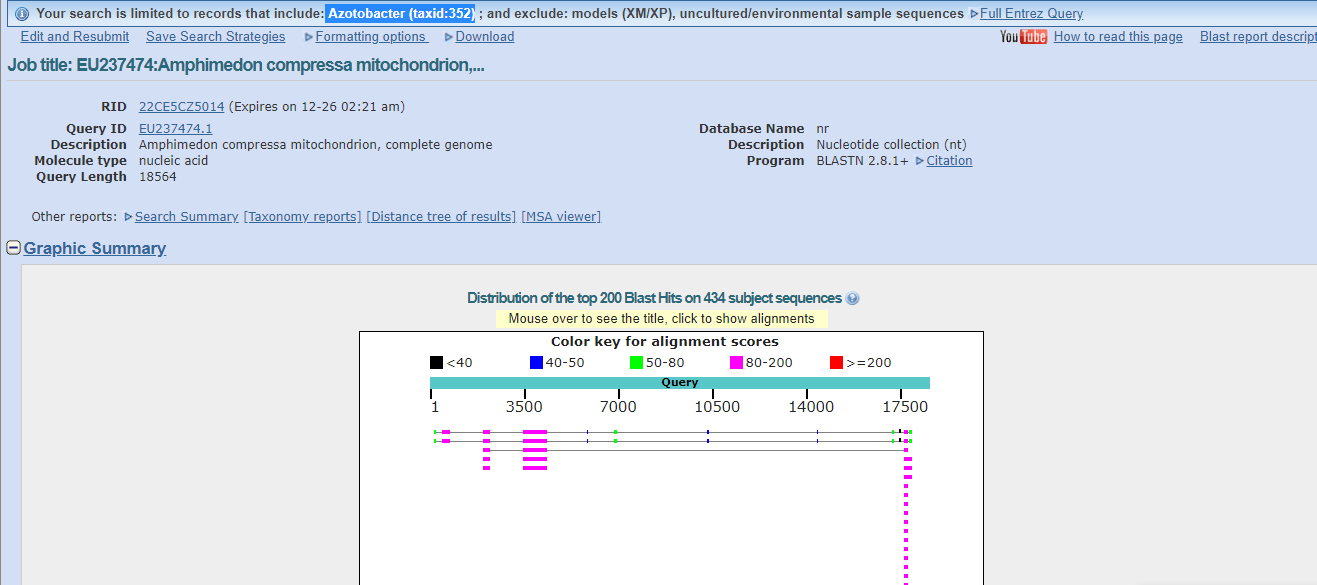Click How to read this page
Viewport: 1317px width, 585px height.
coord(1118,37)
